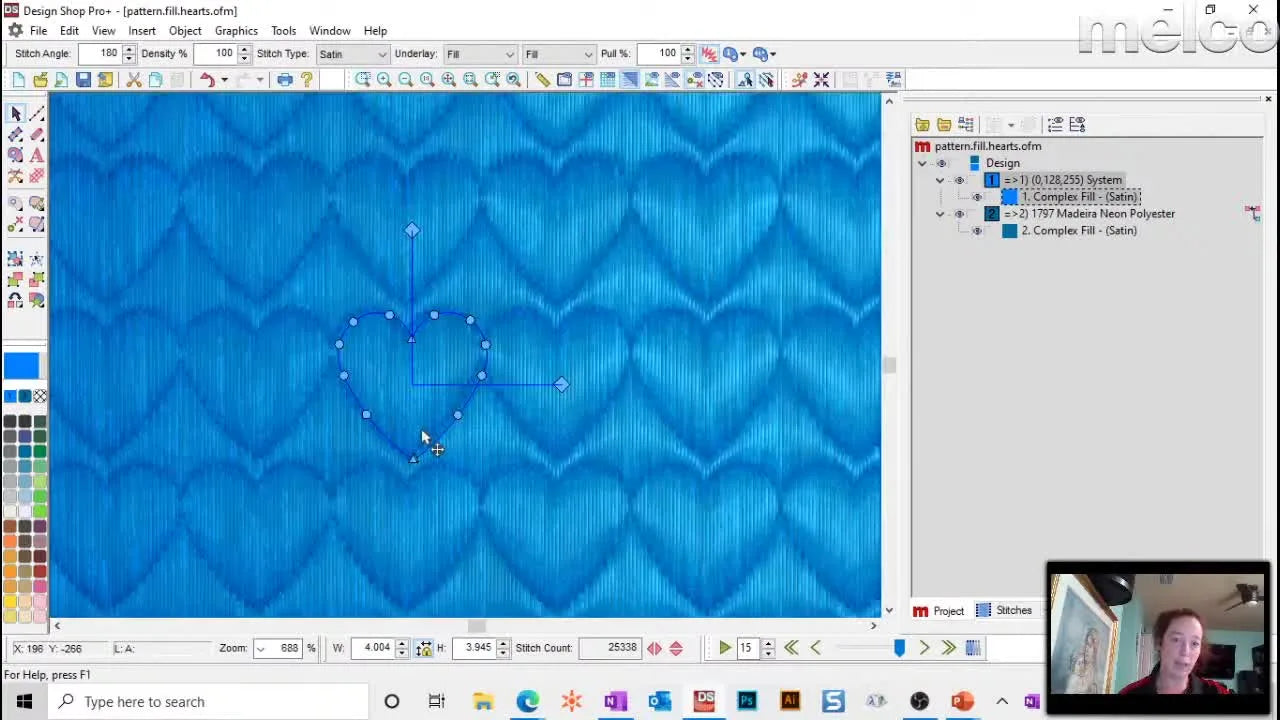Click the New file icon in toolbar
The width and height of the screenshot is (1280, 720).
18,80
